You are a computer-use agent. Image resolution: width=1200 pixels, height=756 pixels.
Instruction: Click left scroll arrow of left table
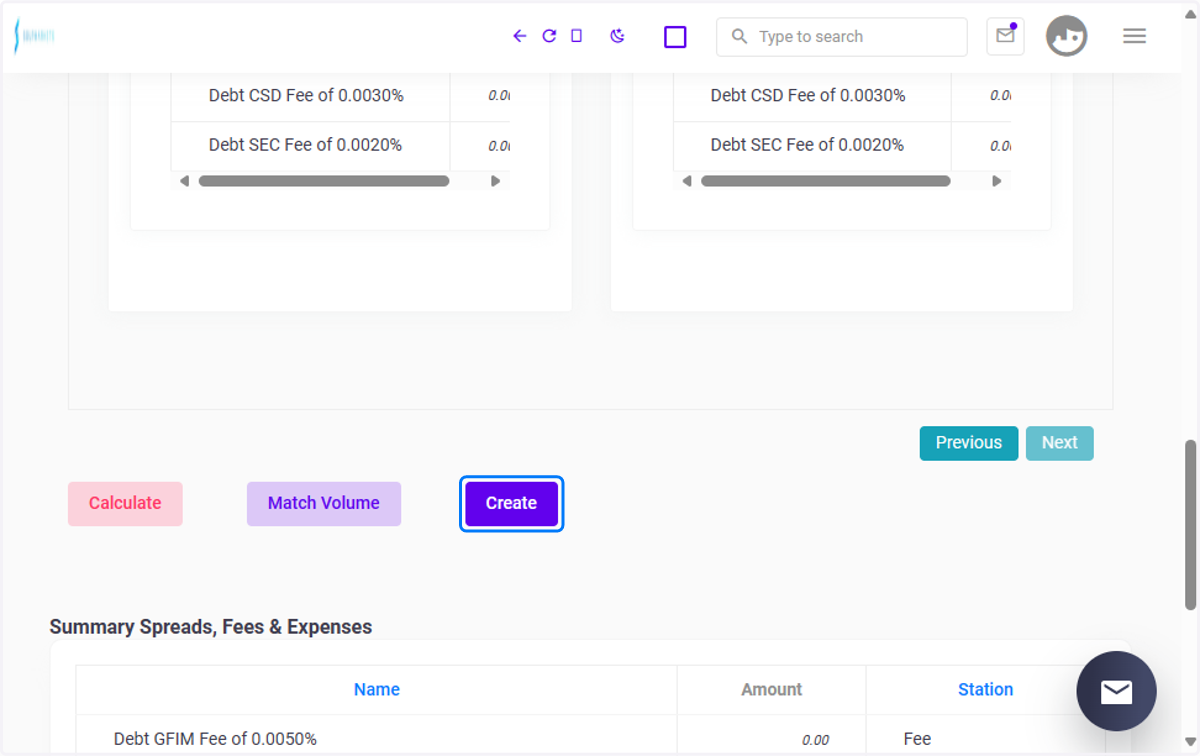[x=184, y=181]
